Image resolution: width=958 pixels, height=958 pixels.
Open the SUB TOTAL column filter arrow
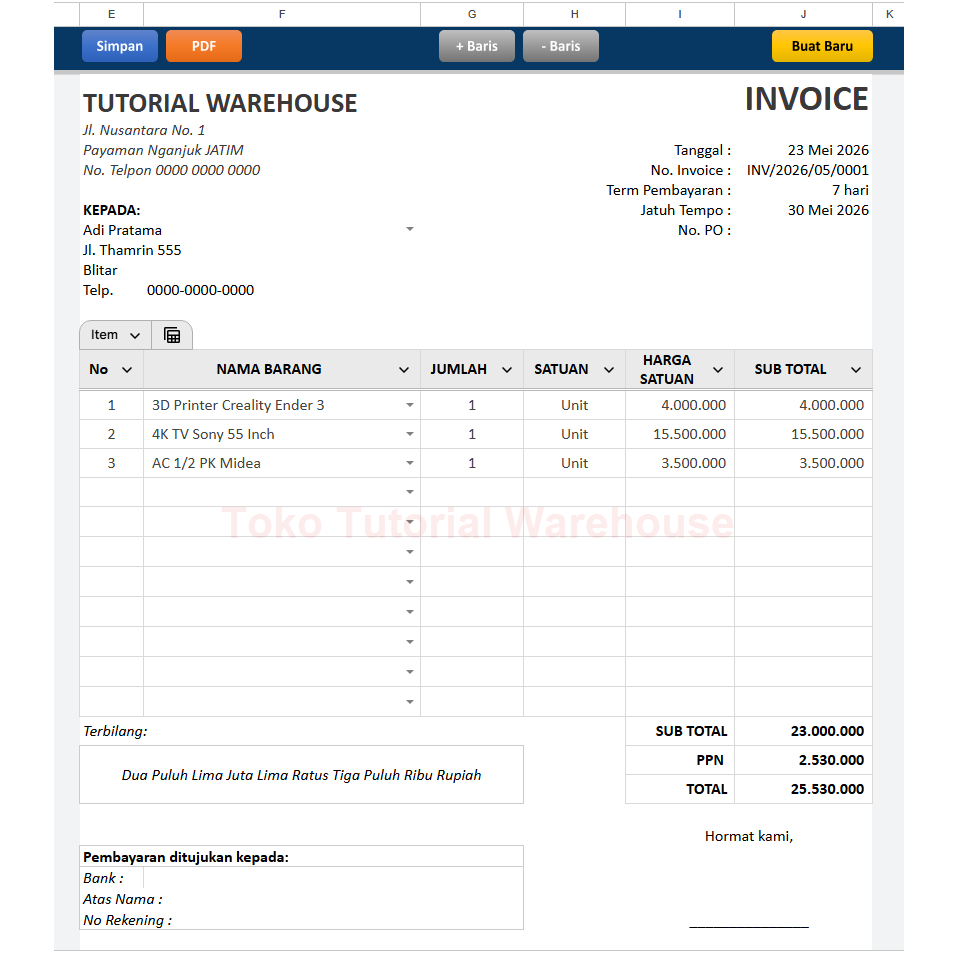pos(856,370)
